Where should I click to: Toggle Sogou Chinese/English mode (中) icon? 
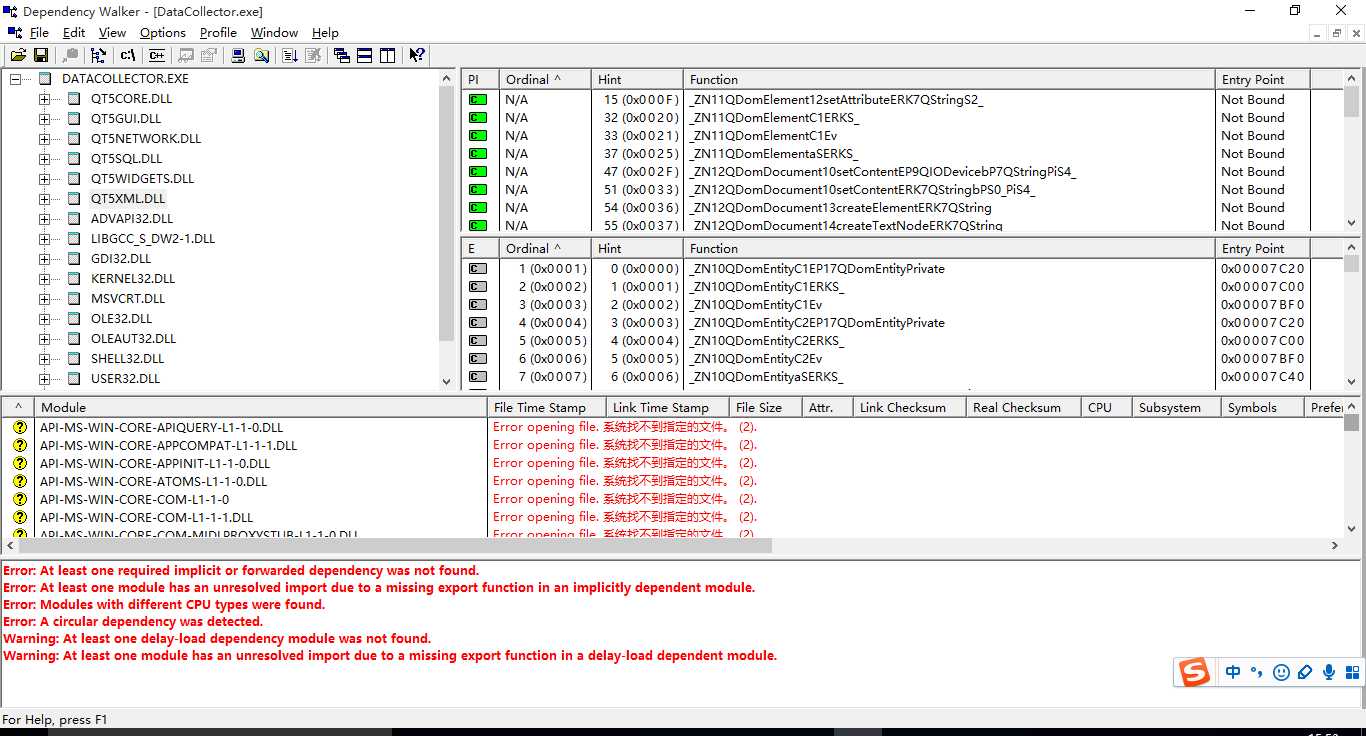pos(1233,672)
